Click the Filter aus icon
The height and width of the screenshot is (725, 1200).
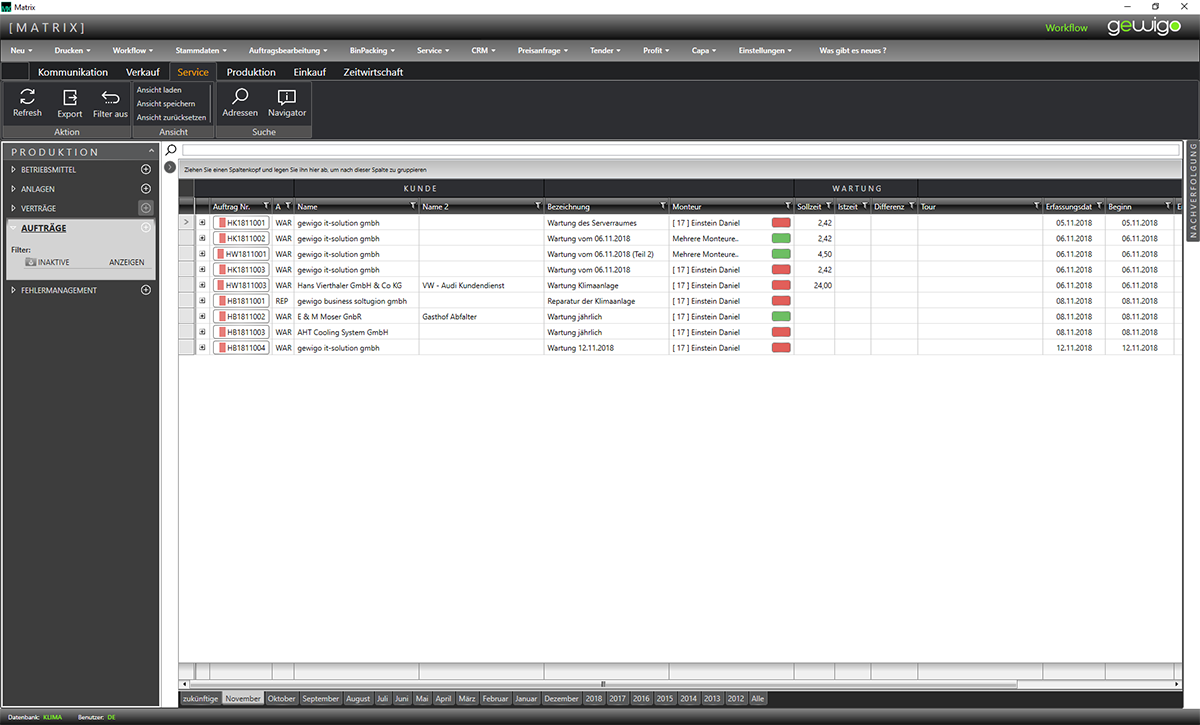pyautogui.click(x=111, y=97)
